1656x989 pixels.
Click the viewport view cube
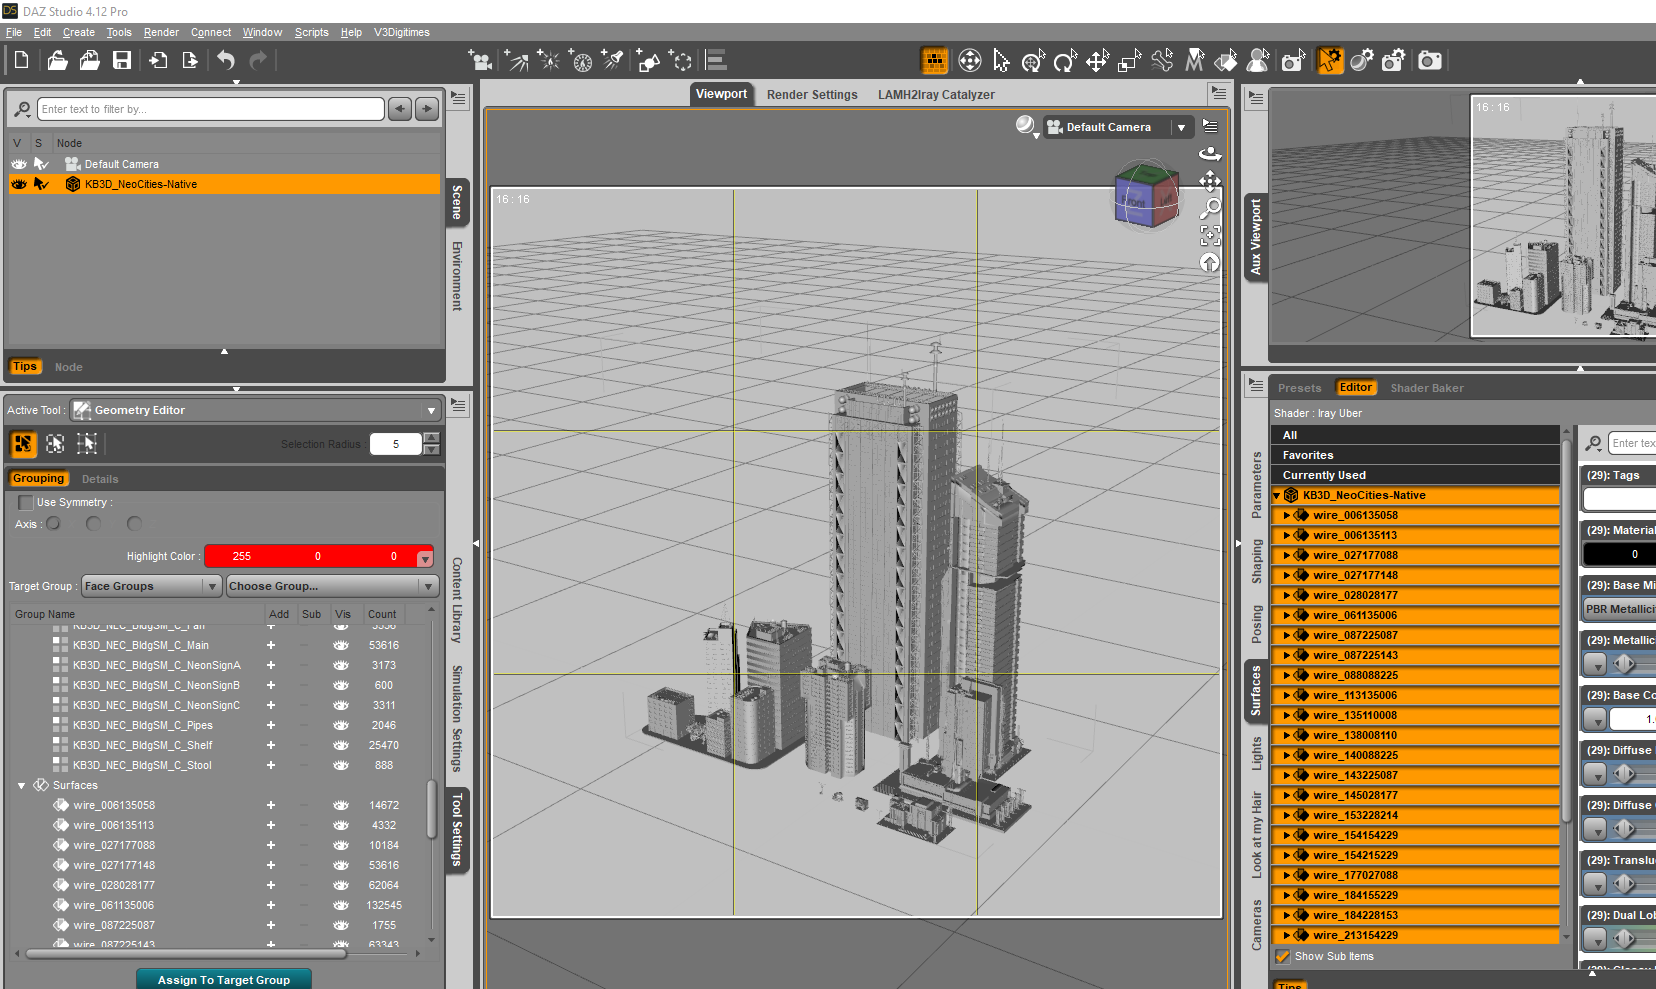(1146, 196)
